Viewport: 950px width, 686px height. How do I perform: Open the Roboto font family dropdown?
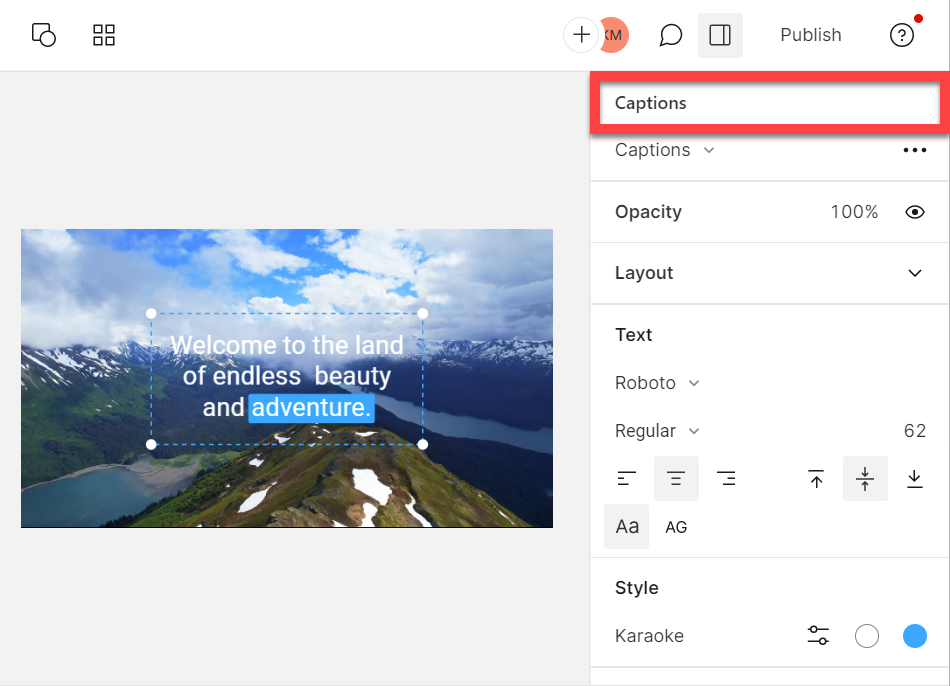[657, 383]
